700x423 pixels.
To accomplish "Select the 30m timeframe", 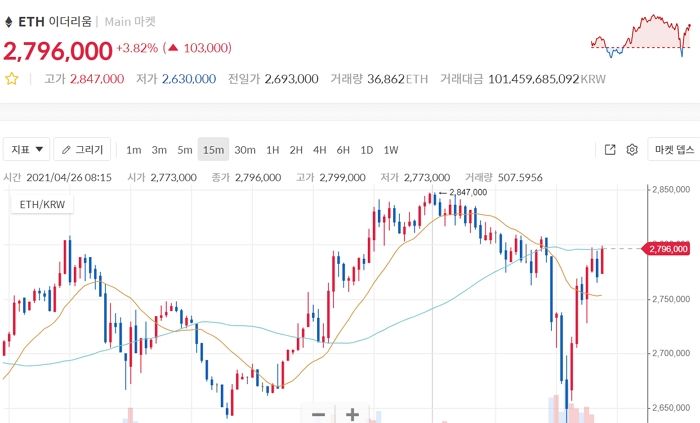I will pyautogui.click(x=245, y=150).
